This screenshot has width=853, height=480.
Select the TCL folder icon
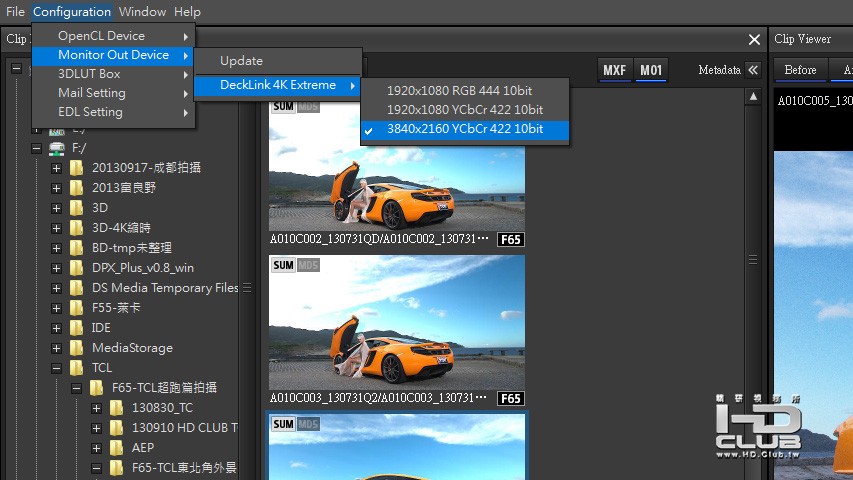click(77, 368)
